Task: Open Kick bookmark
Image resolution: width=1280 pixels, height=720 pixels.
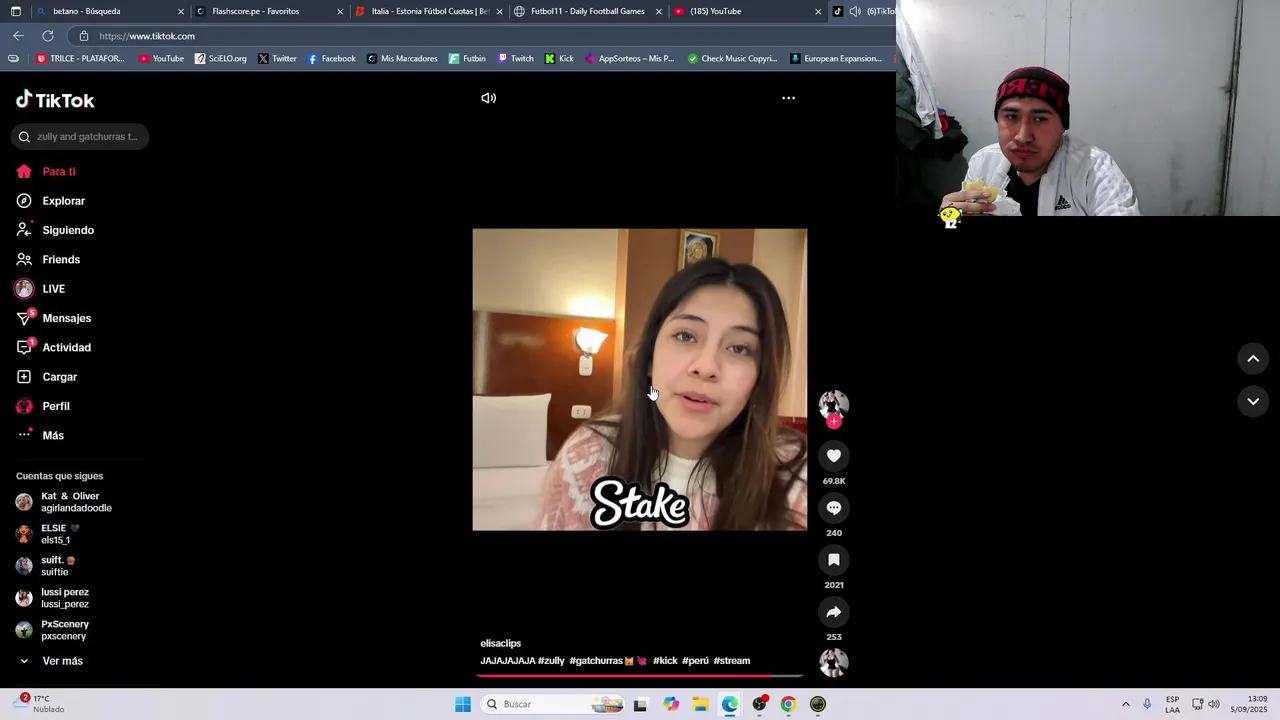Action: 559,59
